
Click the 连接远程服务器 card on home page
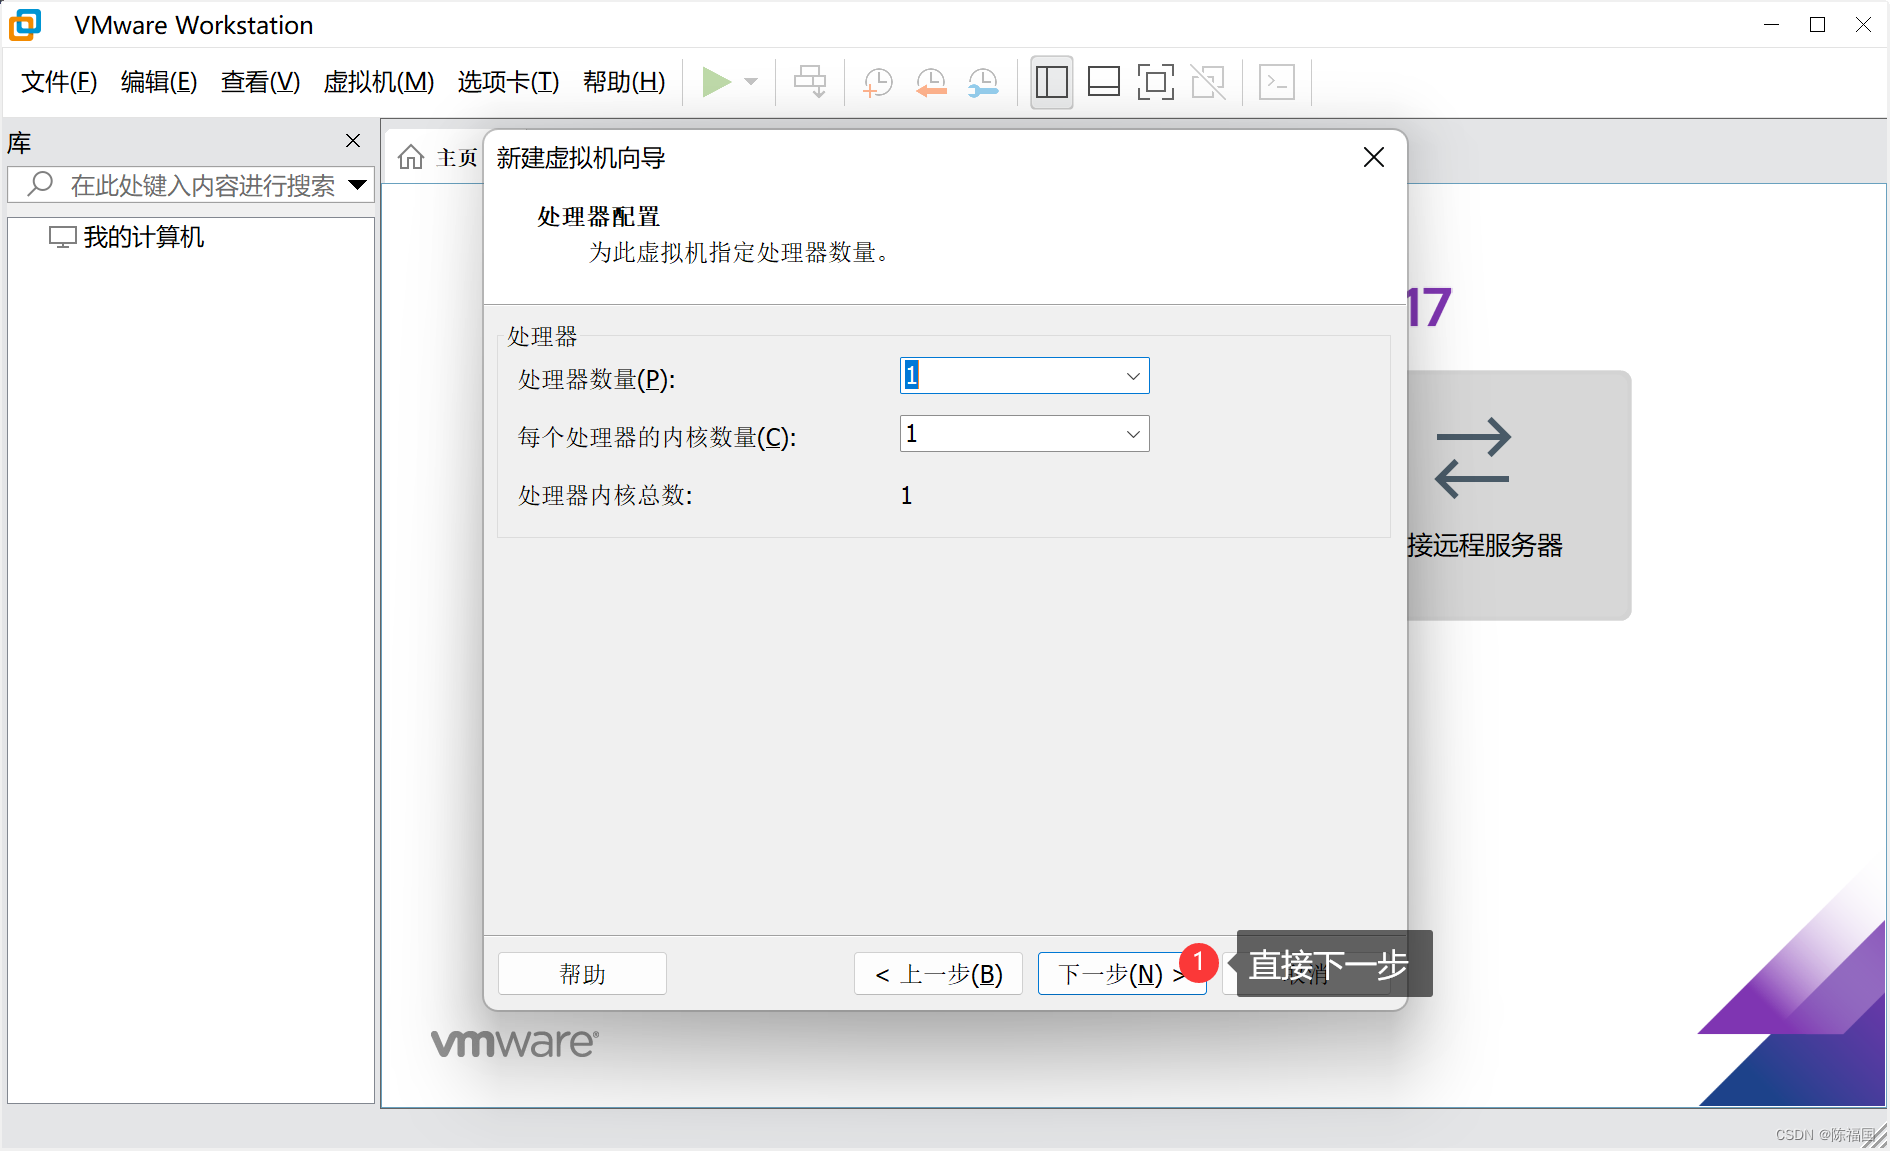(1519, 495)
